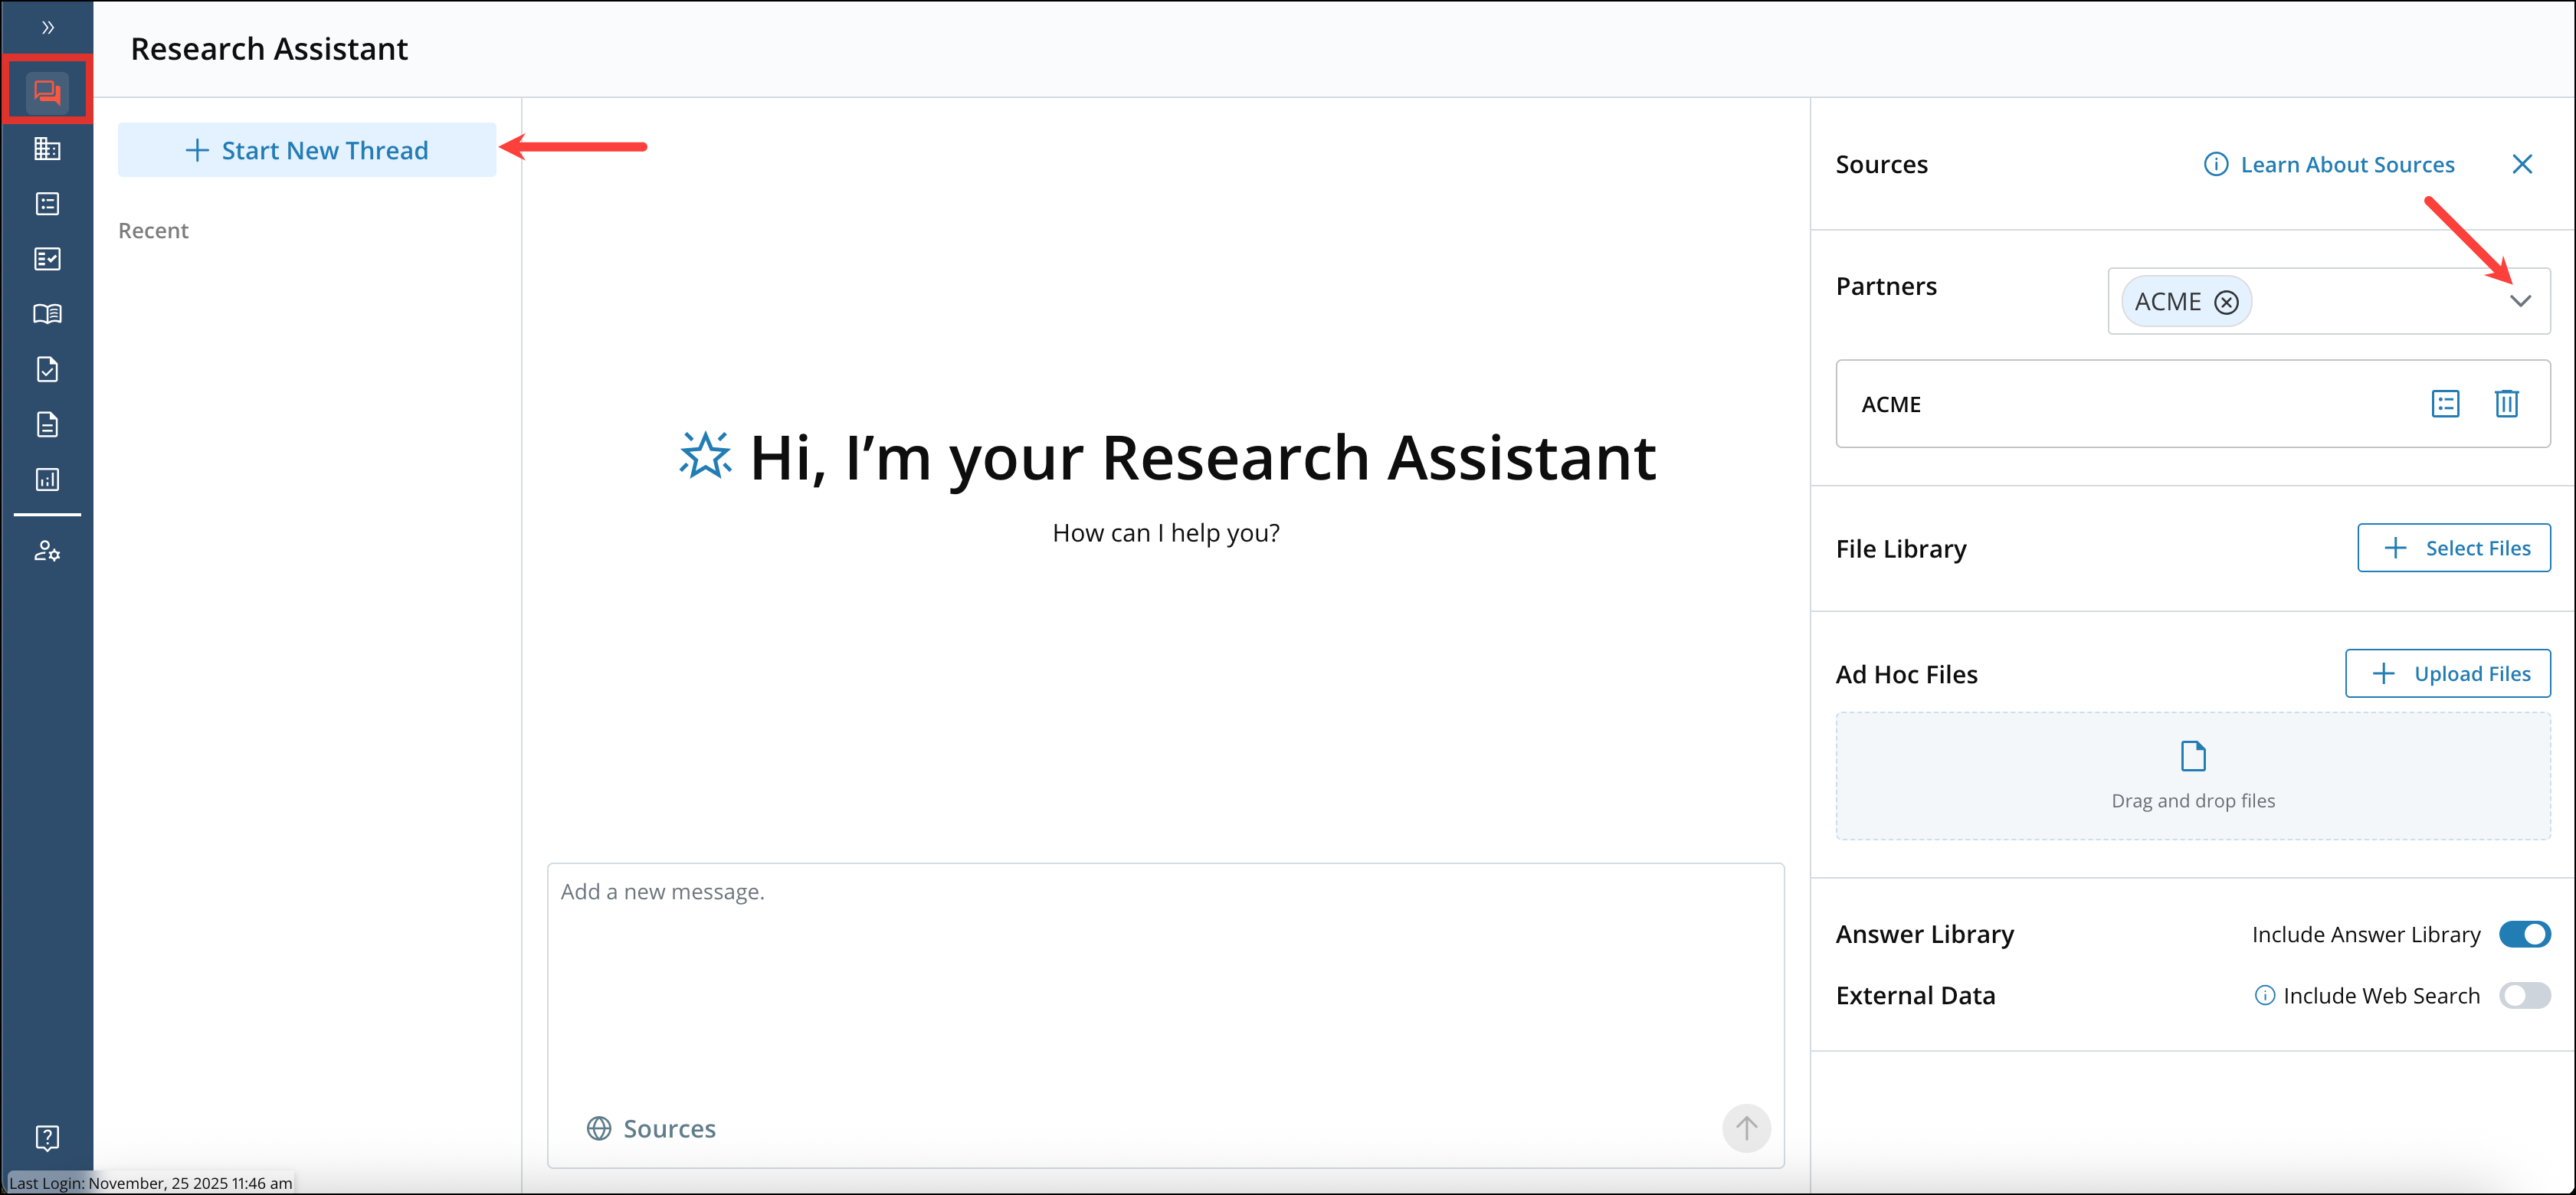Screen dimensions: 2576x1195
Task: Open the open-book library sidebar icon
Action: click(47, 314)
